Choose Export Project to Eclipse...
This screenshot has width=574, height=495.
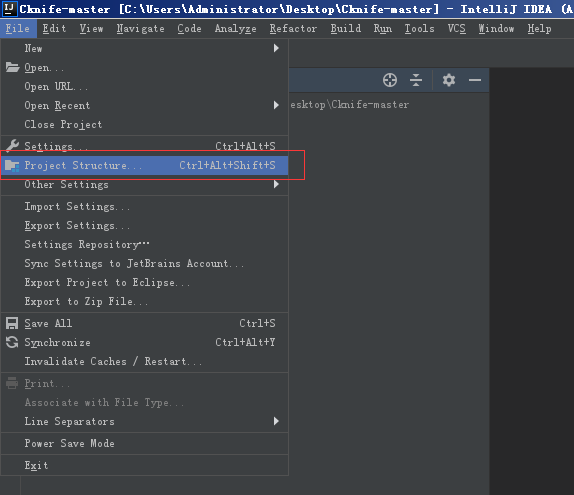pos(144,283)
